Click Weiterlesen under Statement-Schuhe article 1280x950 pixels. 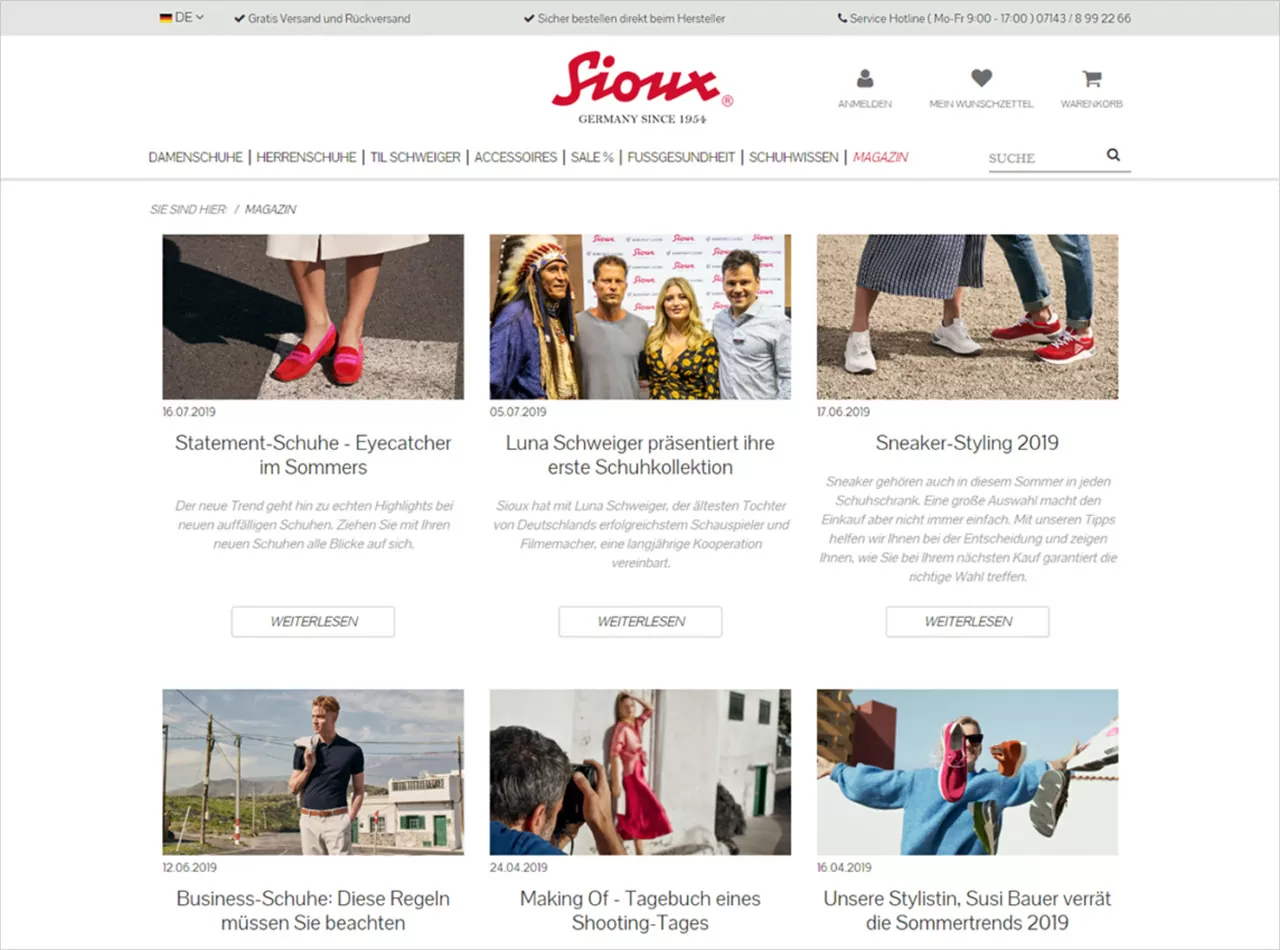click(x=313, y=621)
